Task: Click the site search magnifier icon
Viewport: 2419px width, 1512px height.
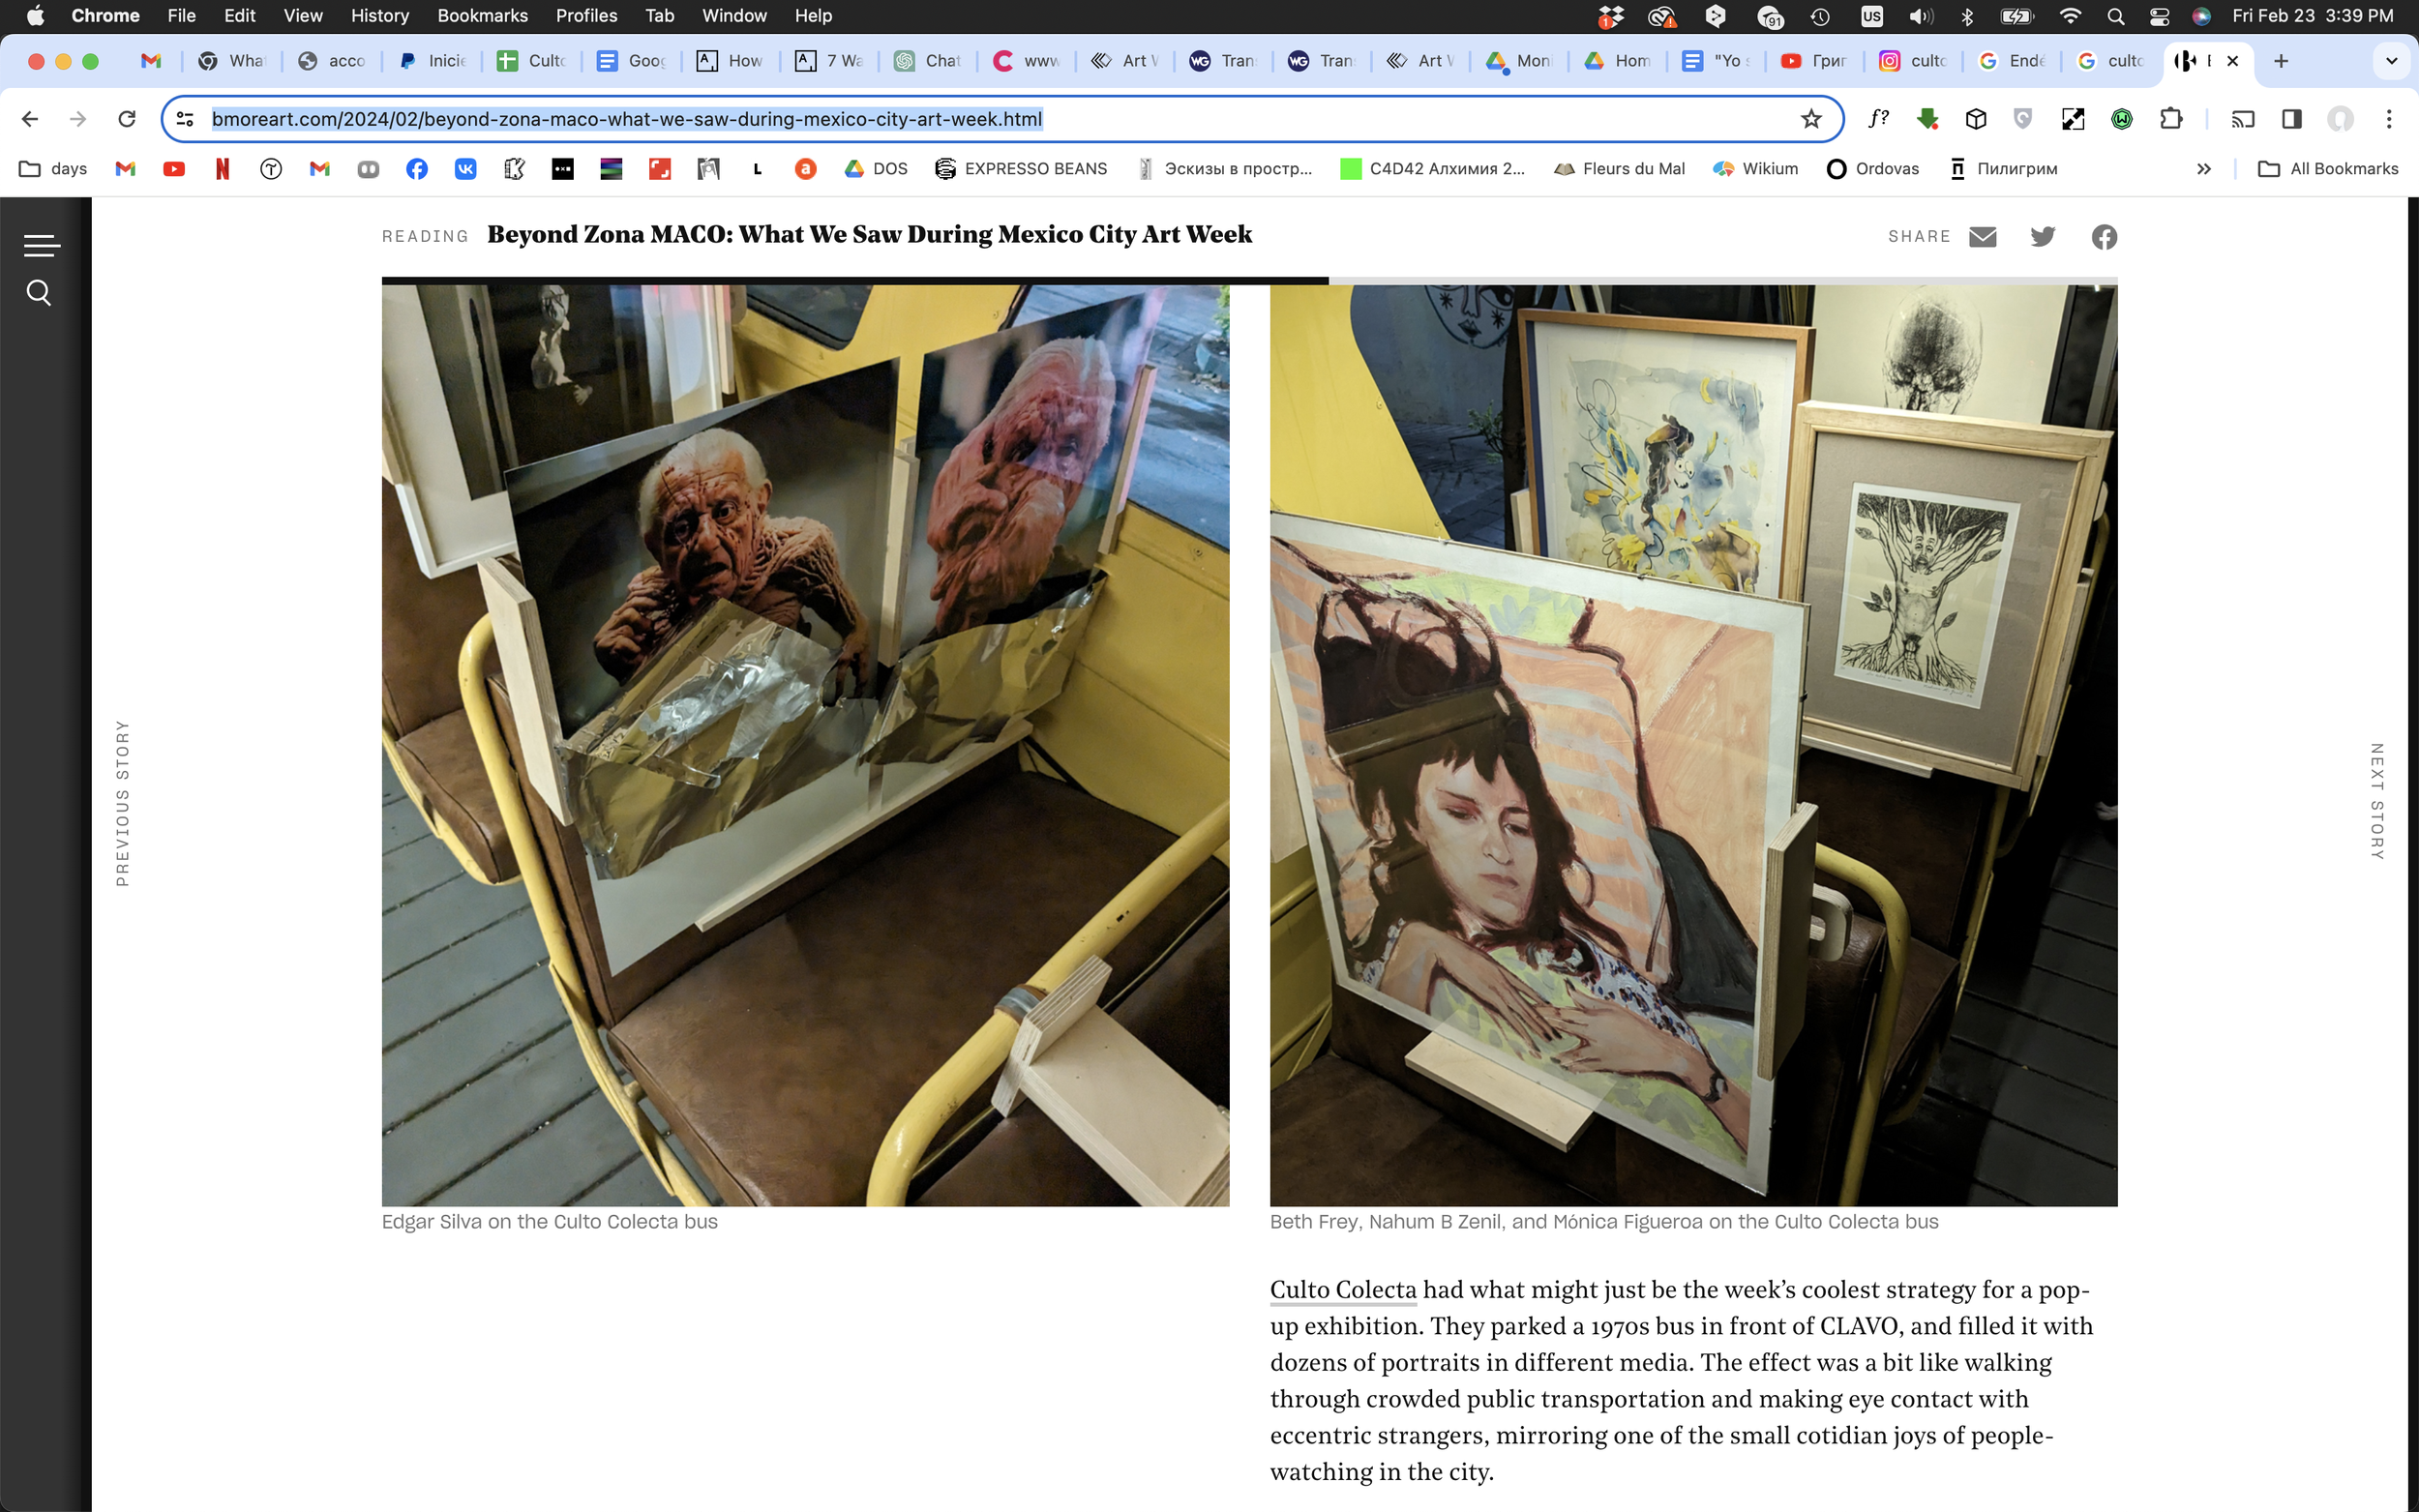Action: (39, 293)
